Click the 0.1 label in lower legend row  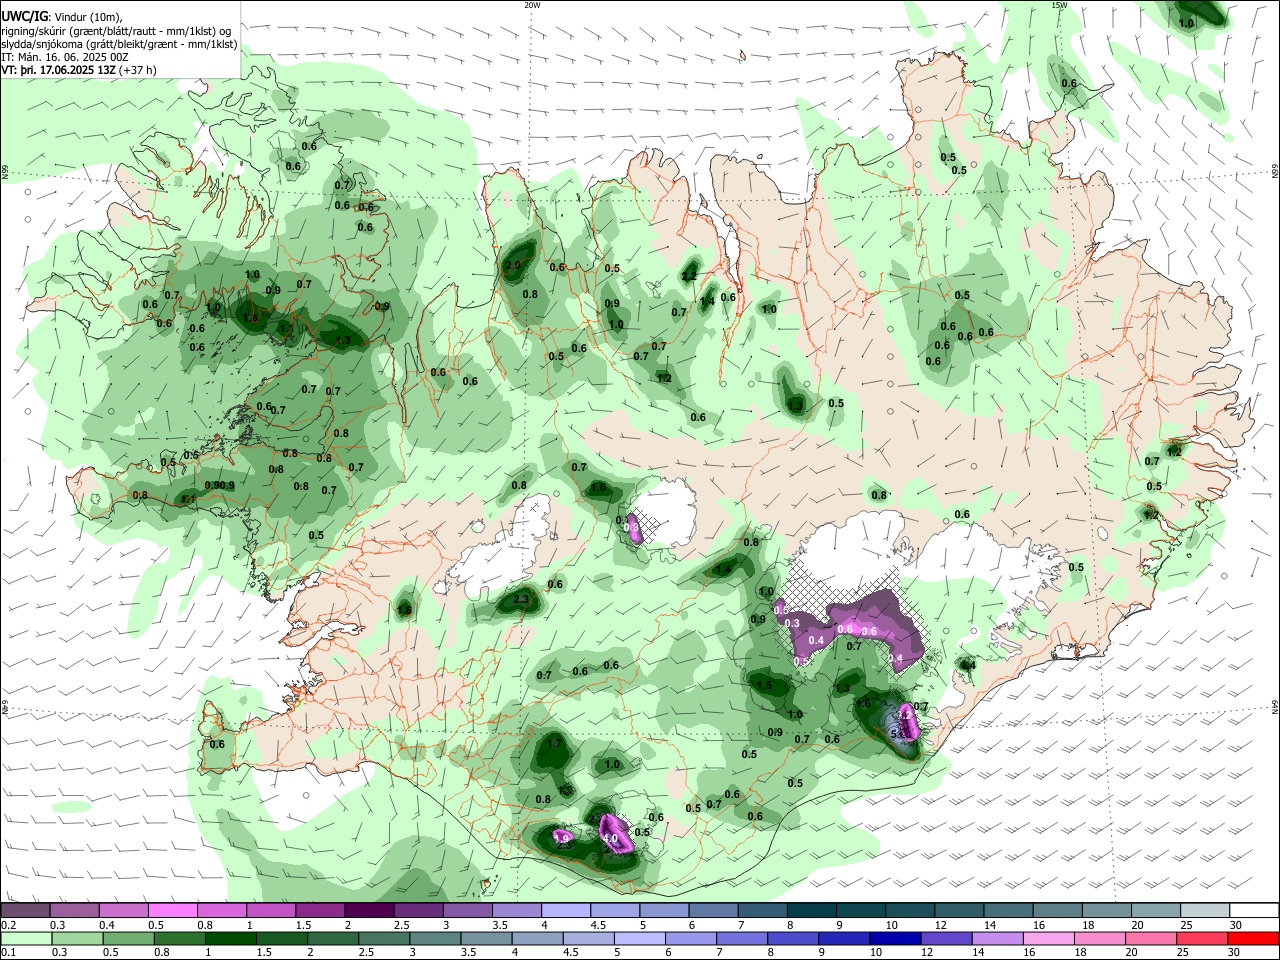point(8,953)
